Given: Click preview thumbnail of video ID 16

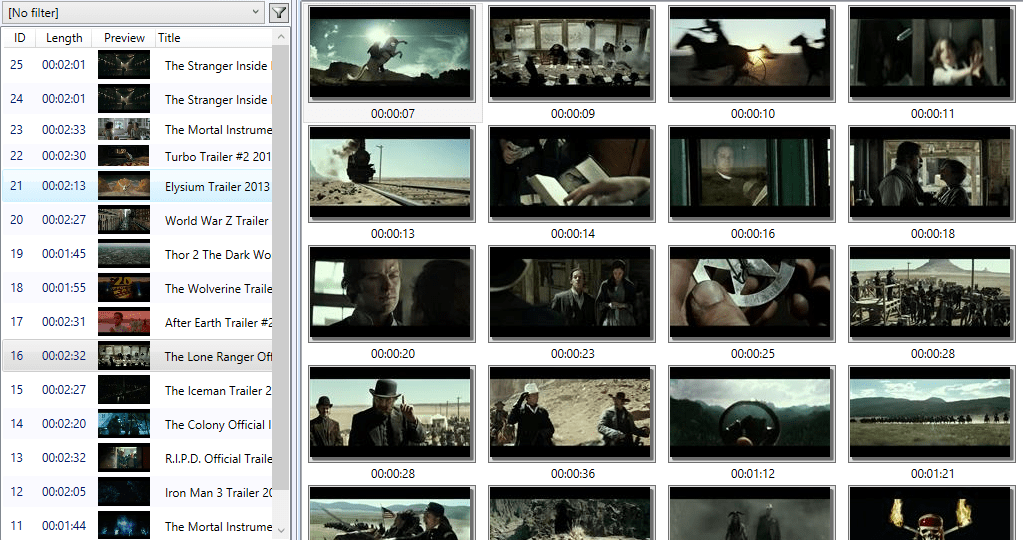Looking at the screenshot, I should coord(124,355).
